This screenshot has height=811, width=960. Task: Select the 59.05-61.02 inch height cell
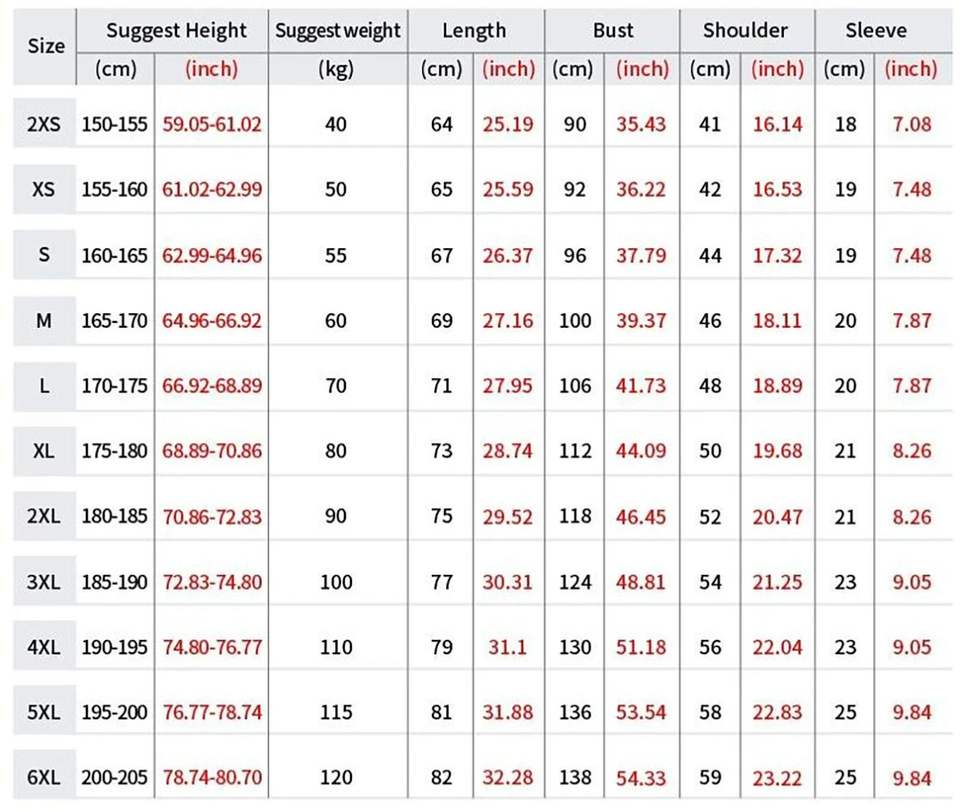click(212, 125)
